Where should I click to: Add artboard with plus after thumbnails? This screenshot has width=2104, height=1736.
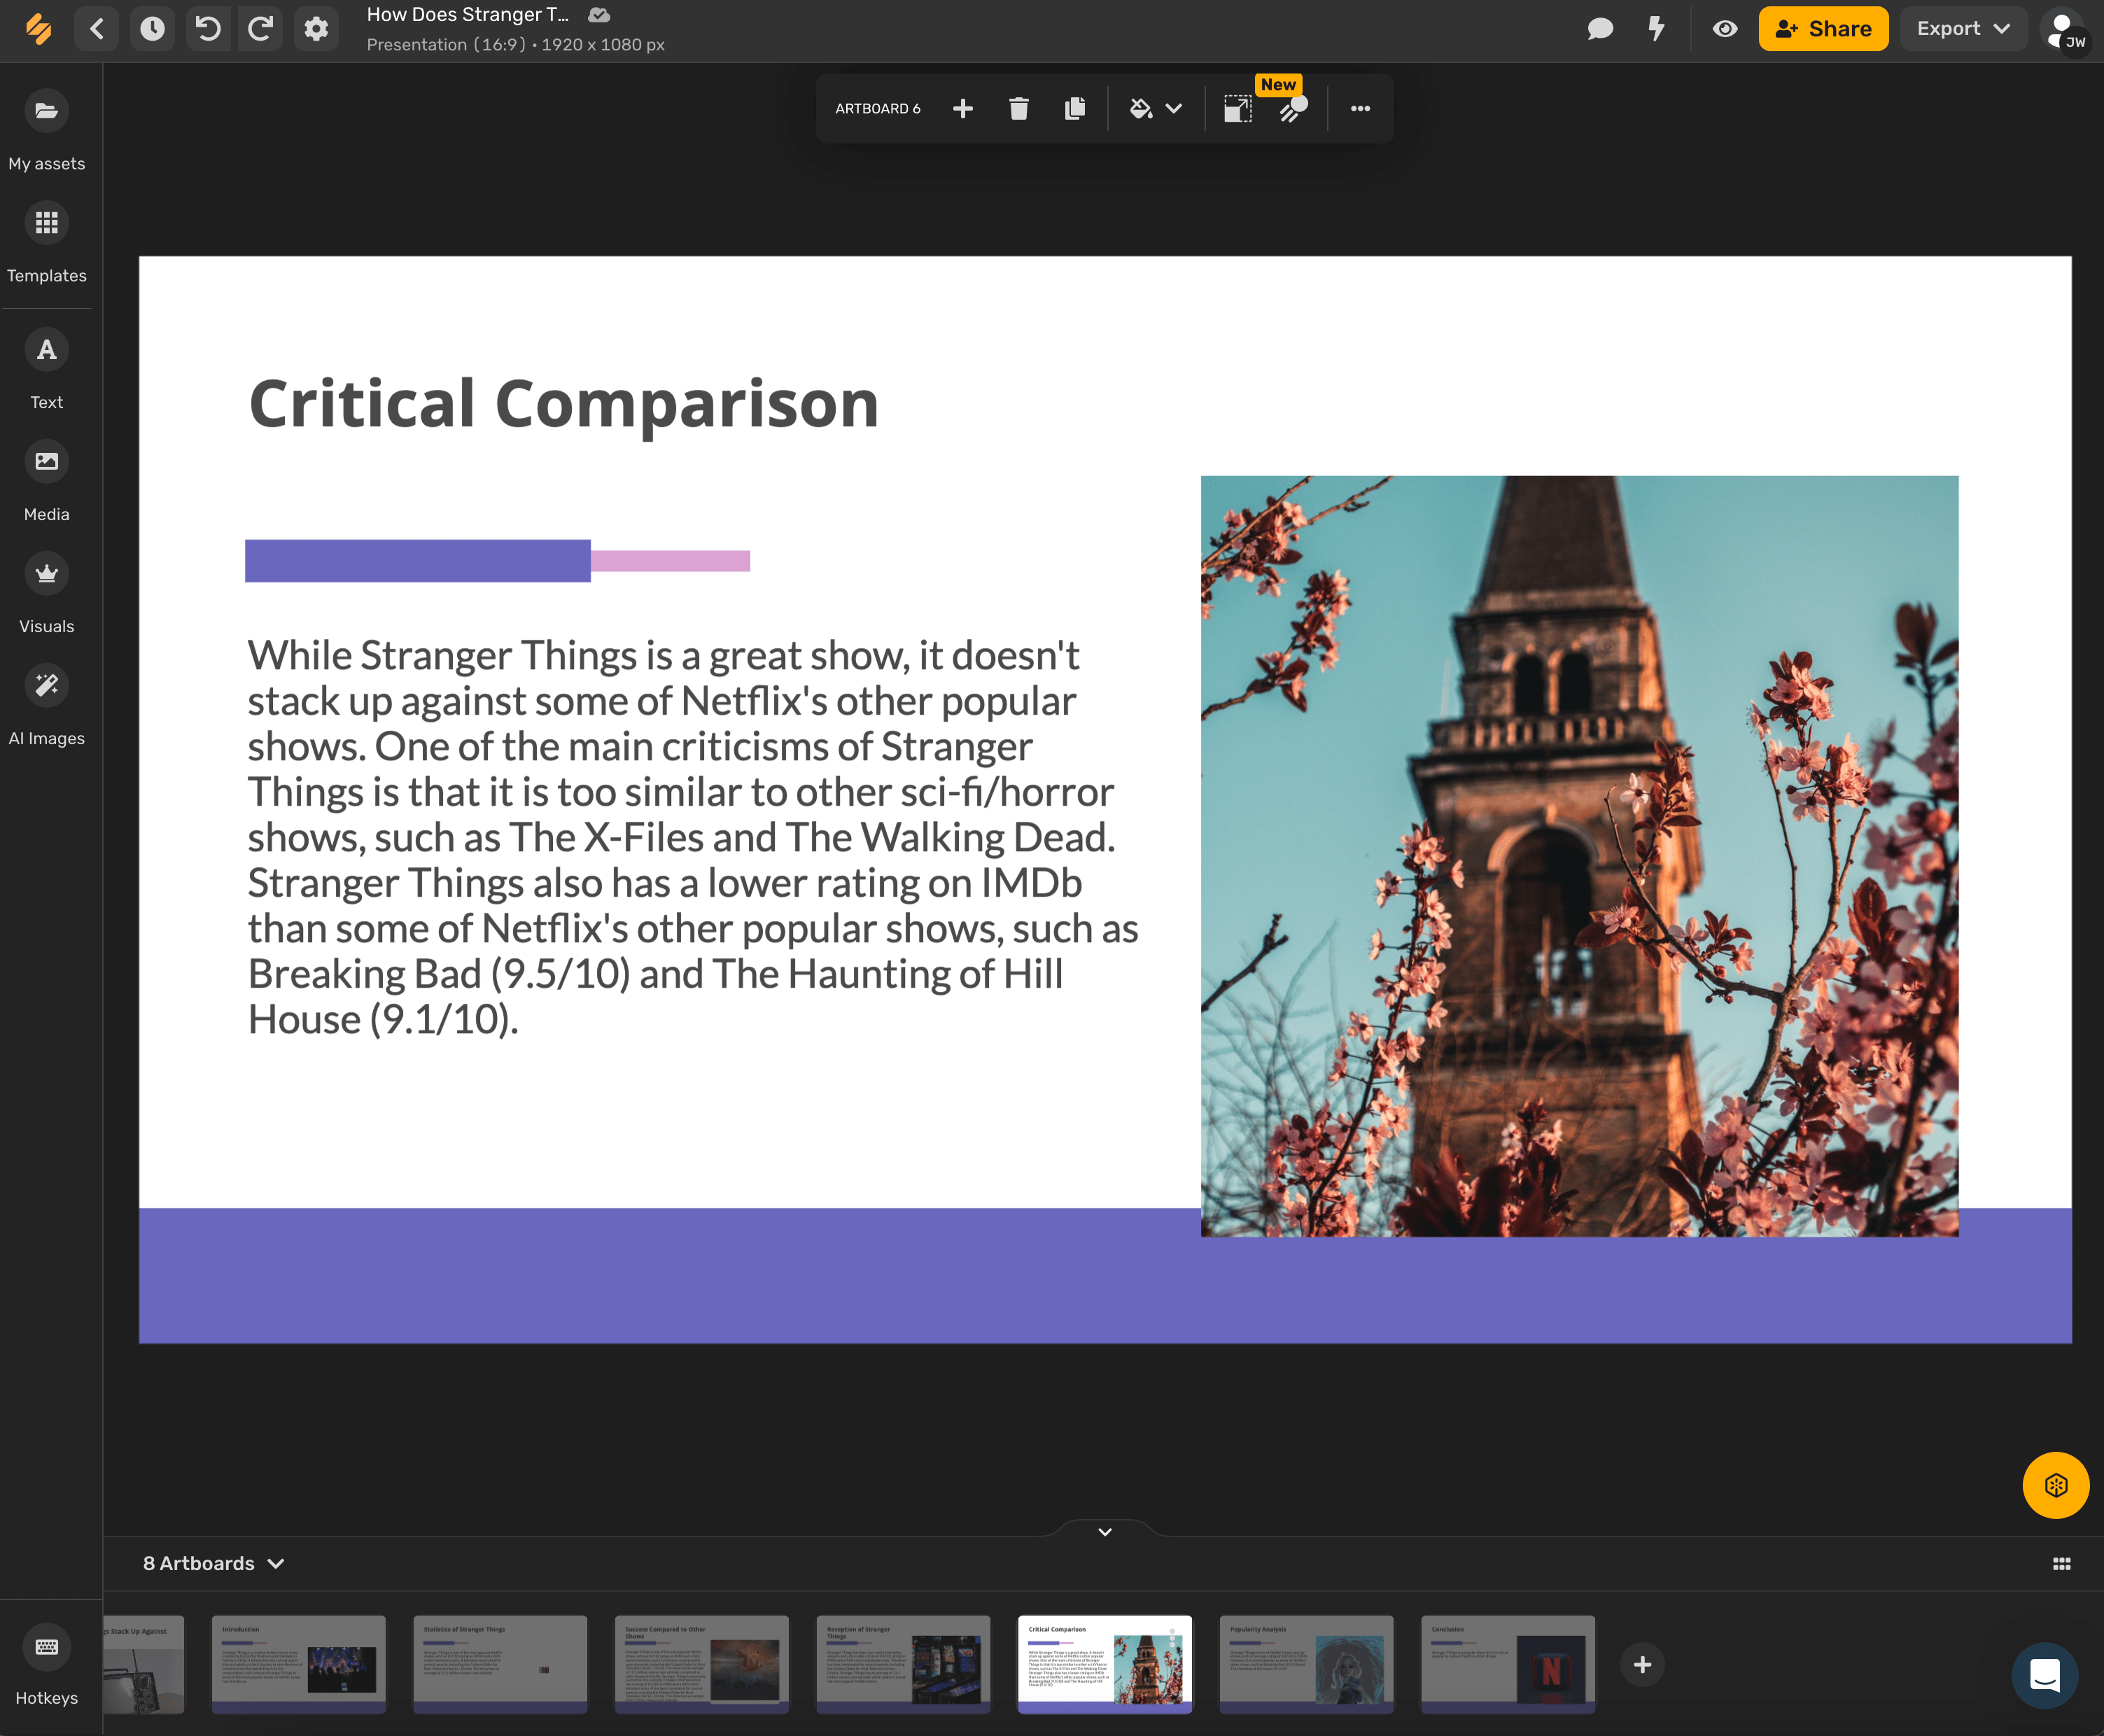tap(1642, 1664)
